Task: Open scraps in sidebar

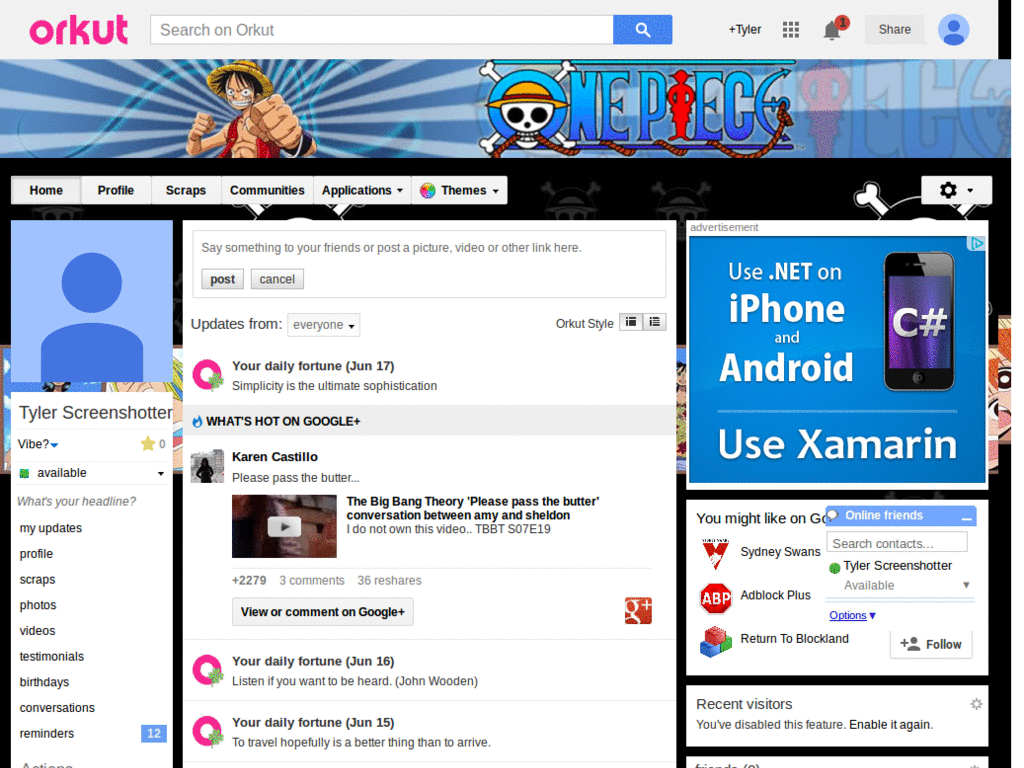Action: 37,580
